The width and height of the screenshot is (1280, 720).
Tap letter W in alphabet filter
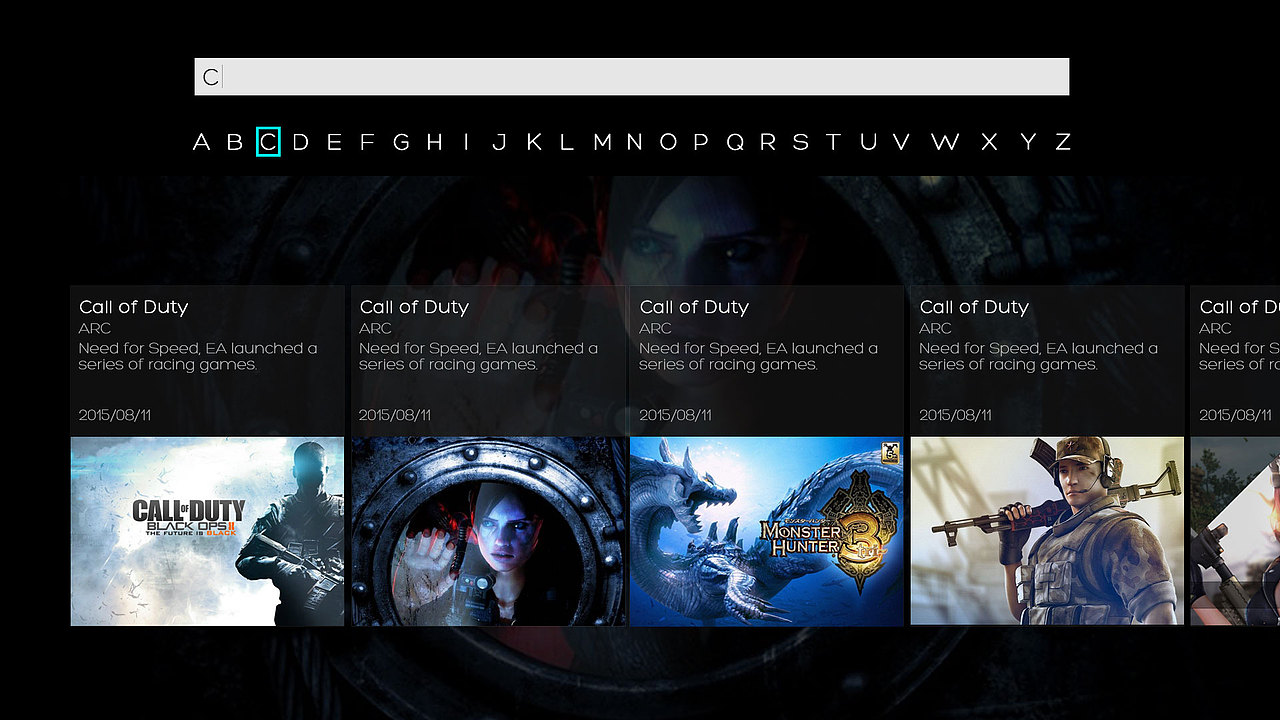tap(945, 142)
